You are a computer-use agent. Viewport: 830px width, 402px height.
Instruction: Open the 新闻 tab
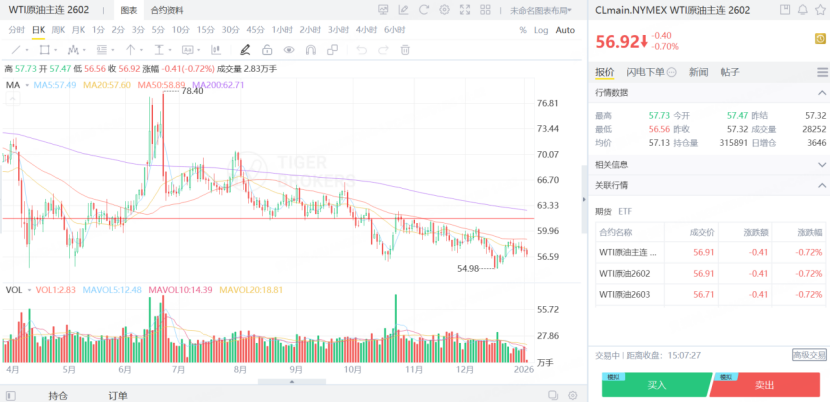[698, 72]
